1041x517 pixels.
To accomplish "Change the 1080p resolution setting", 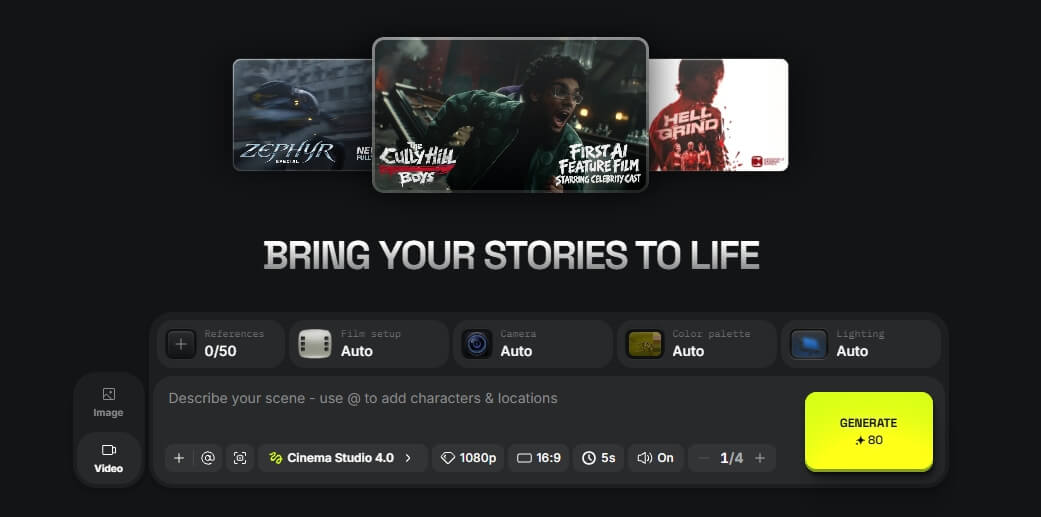I will coord(468,458).
